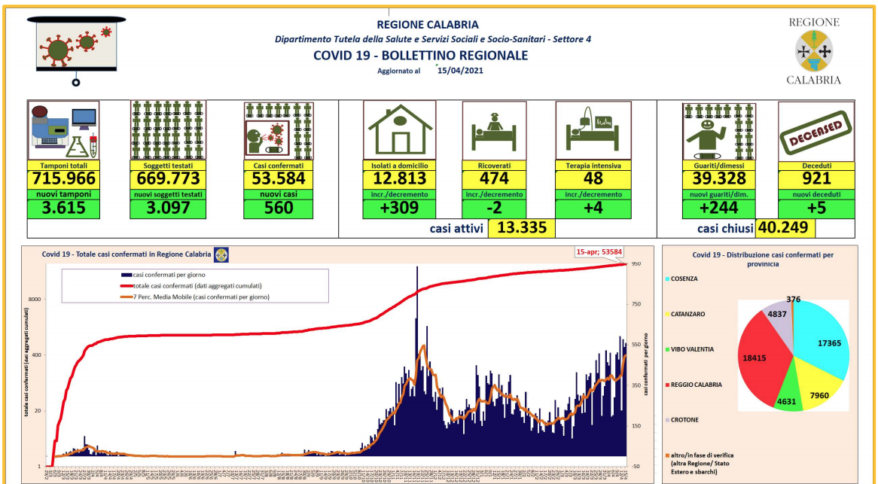Click the small emblem beside the chart title
This screenshot has height=484, width=878.
point(222,255)
